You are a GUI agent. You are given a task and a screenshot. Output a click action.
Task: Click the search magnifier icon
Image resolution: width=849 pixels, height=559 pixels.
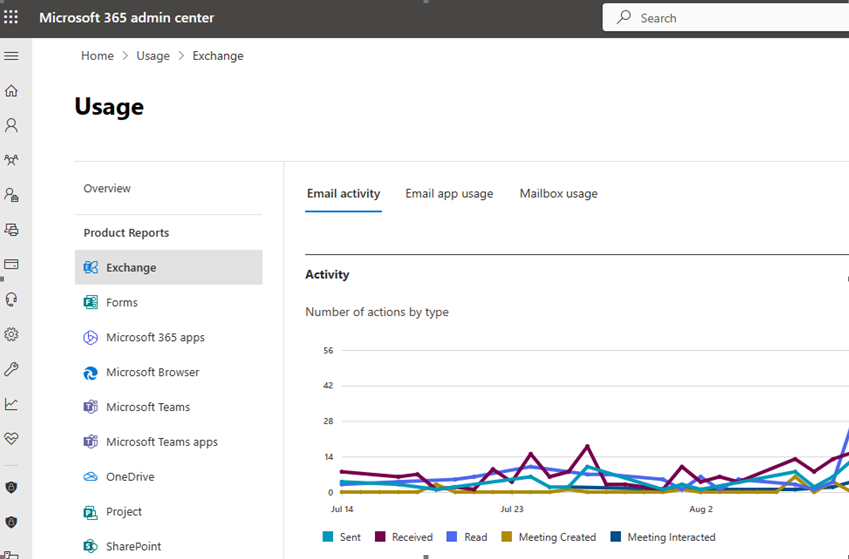624,17
